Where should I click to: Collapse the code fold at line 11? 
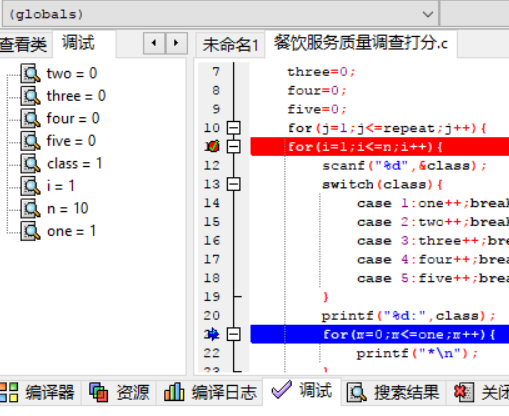pos(234,146)
